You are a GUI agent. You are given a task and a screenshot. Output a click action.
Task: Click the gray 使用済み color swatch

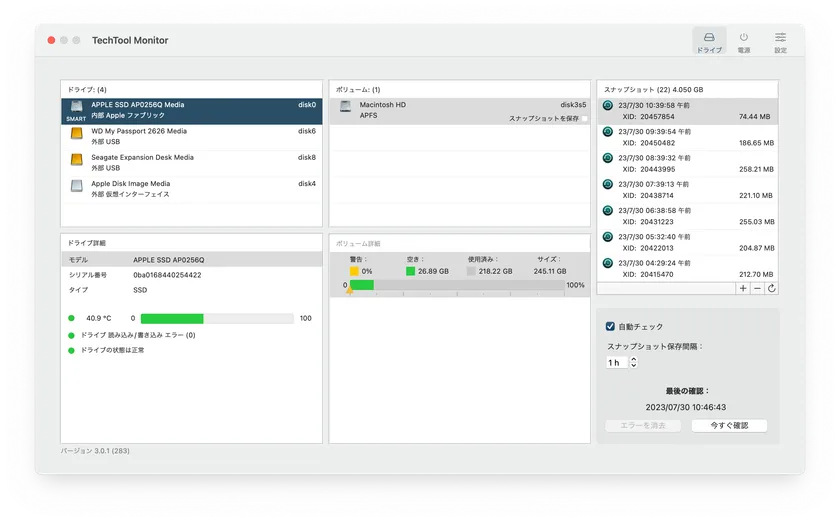click(471, 271)
